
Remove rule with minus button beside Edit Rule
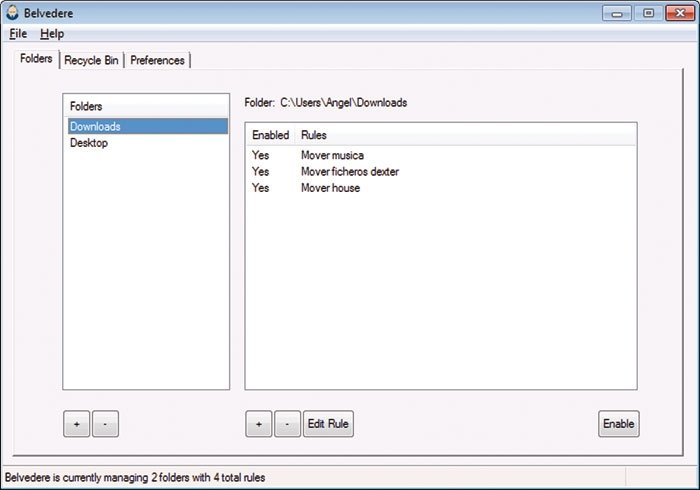tap(287, 424)
